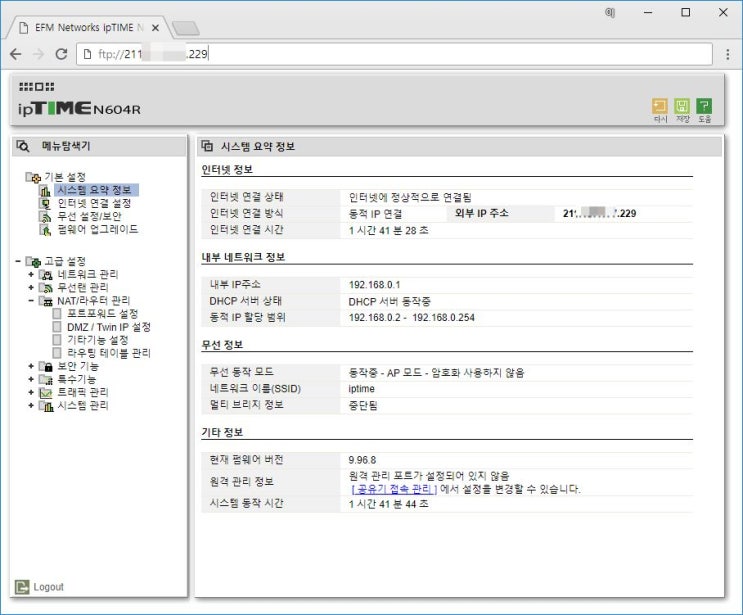The width and height of the screenshot is (743, 615).
Task: Click the Logout door icon
Action: click(22, 587)
